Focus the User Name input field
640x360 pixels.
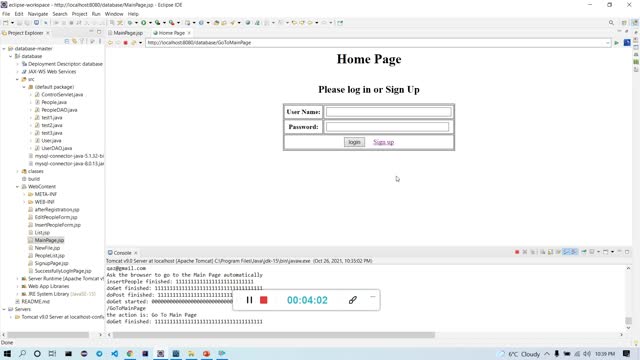pos(389,112)
